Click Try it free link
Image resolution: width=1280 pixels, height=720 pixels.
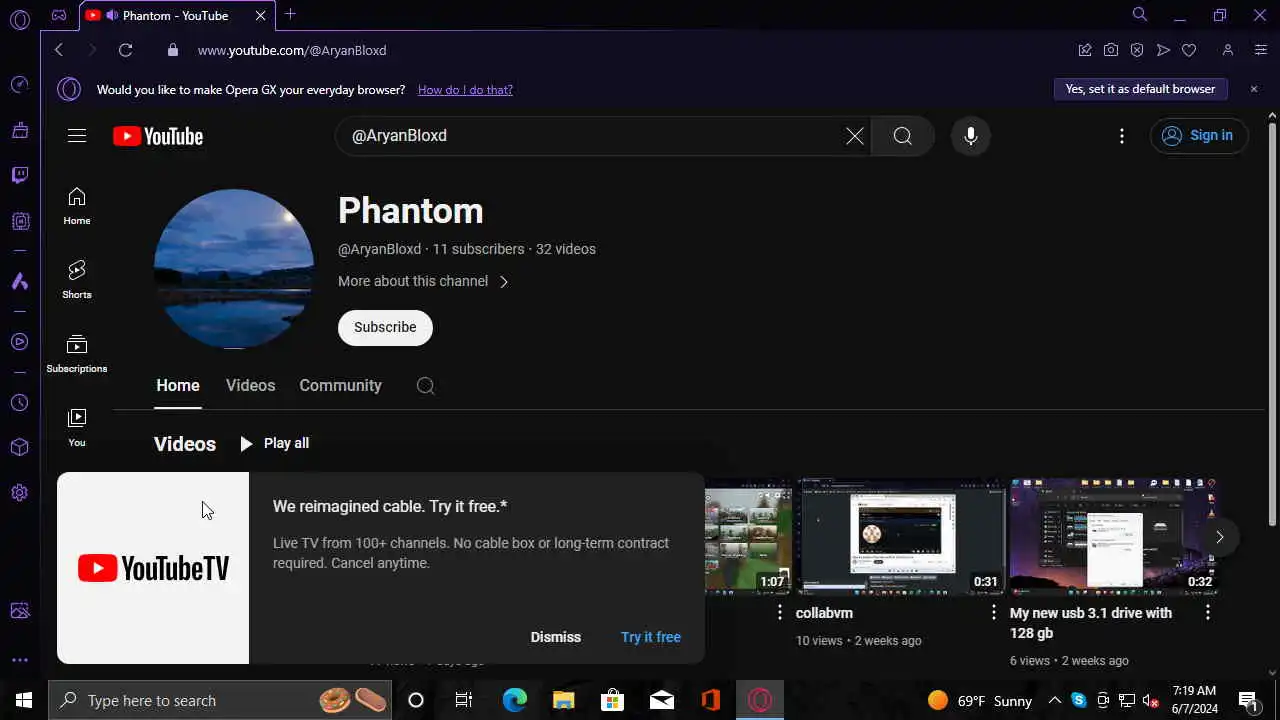(x=650, y=637)
